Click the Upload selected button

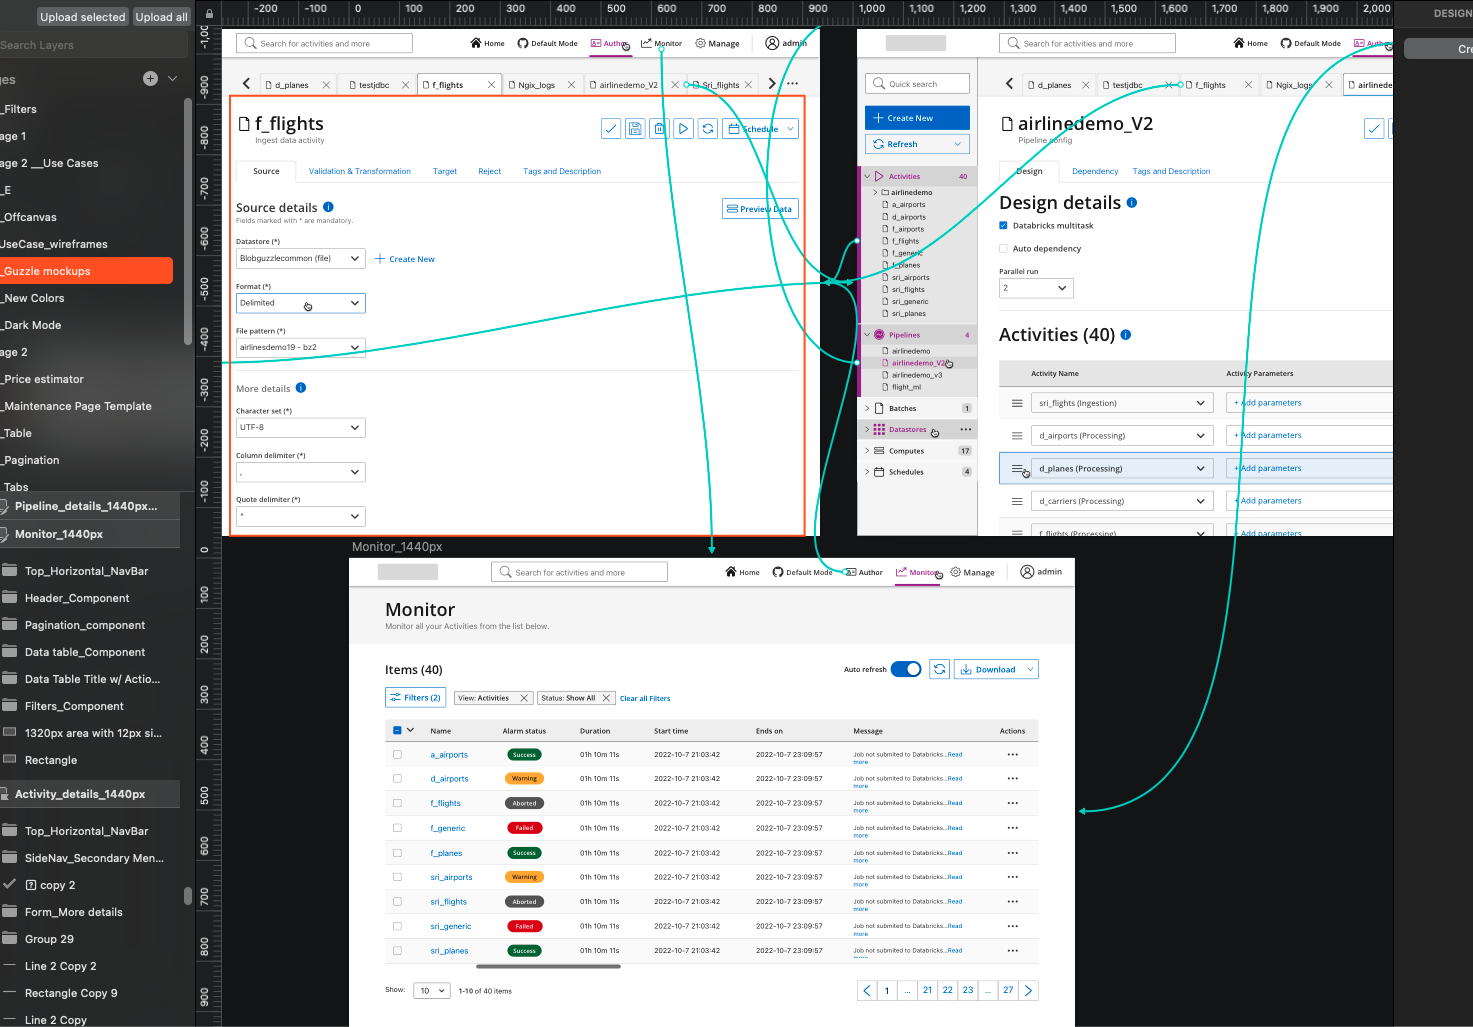(x=83, y=17)
